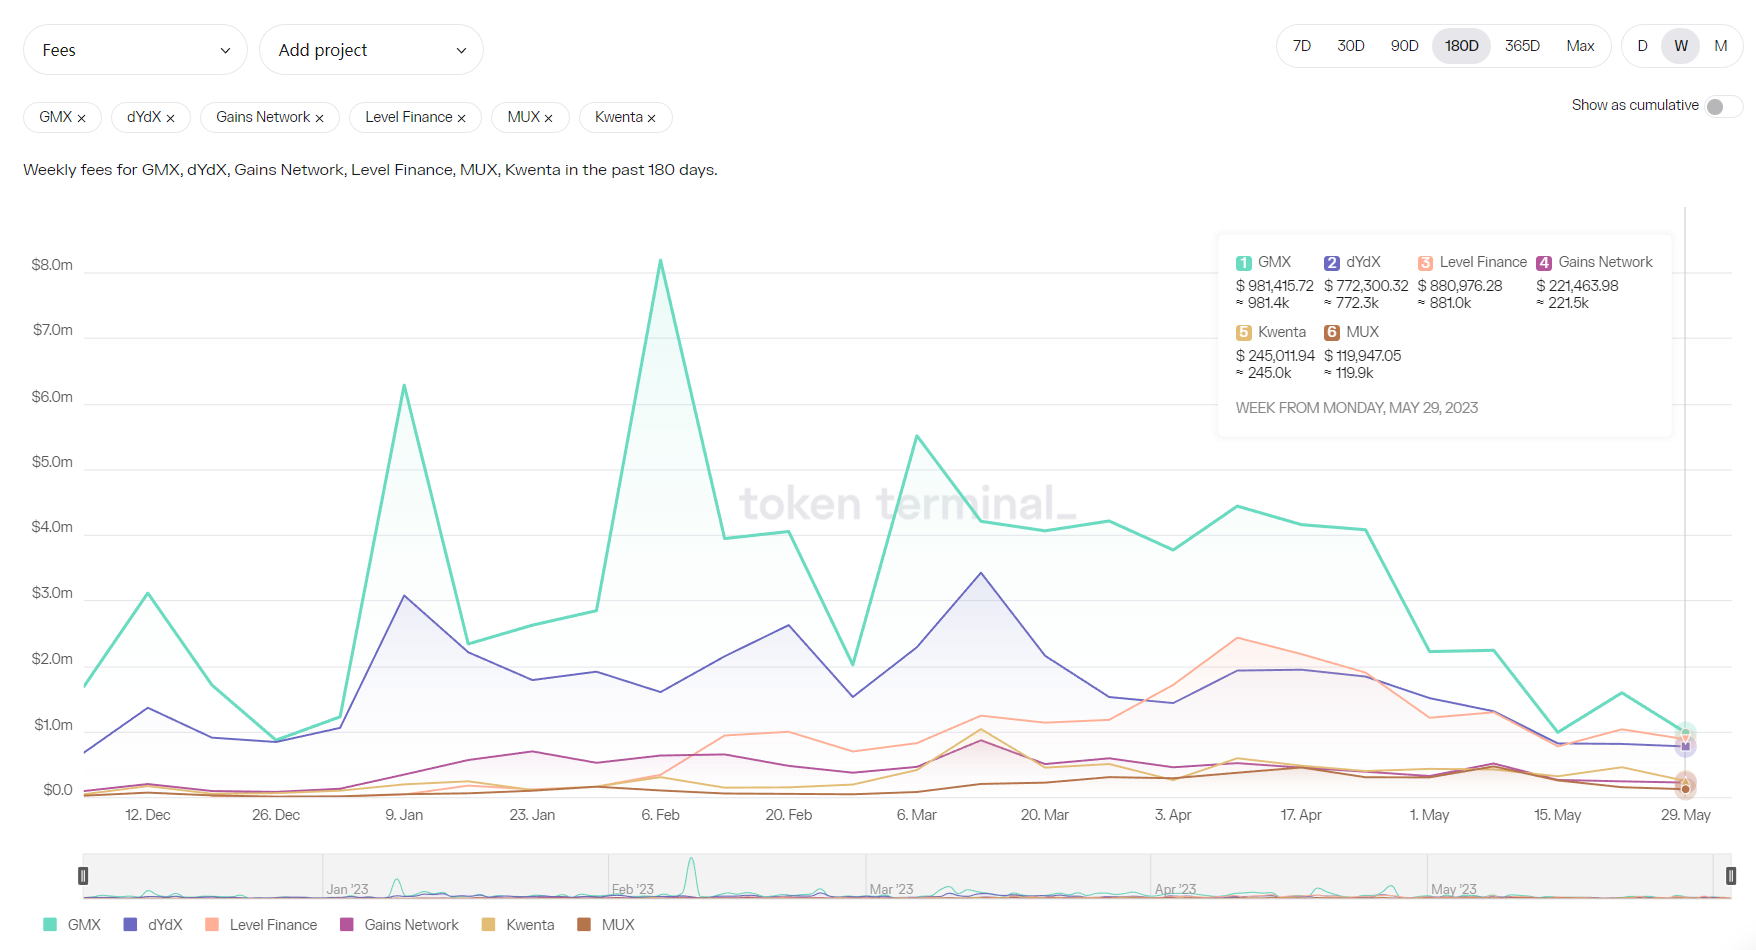The width and height of the screenshot is (1756, 950).
Task: Toggle MUX series in bottom legend
Action: 606,925
